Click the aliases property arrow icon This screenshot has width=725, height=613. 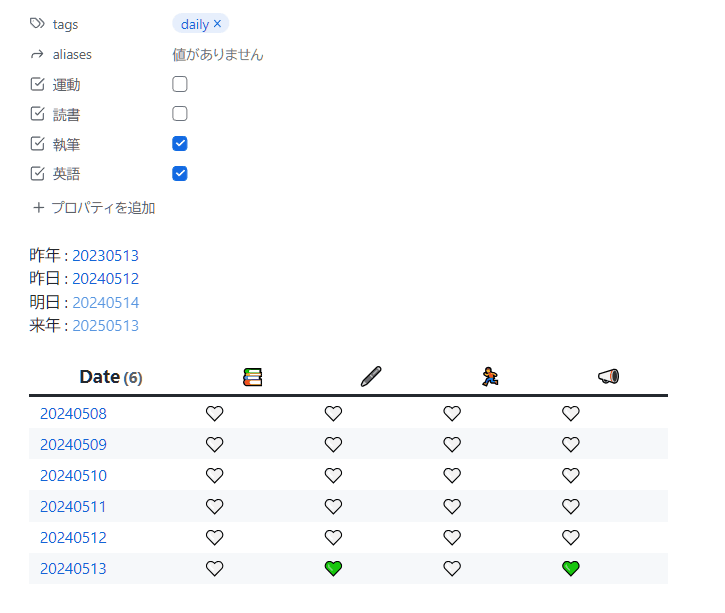[x=38, y=55]
